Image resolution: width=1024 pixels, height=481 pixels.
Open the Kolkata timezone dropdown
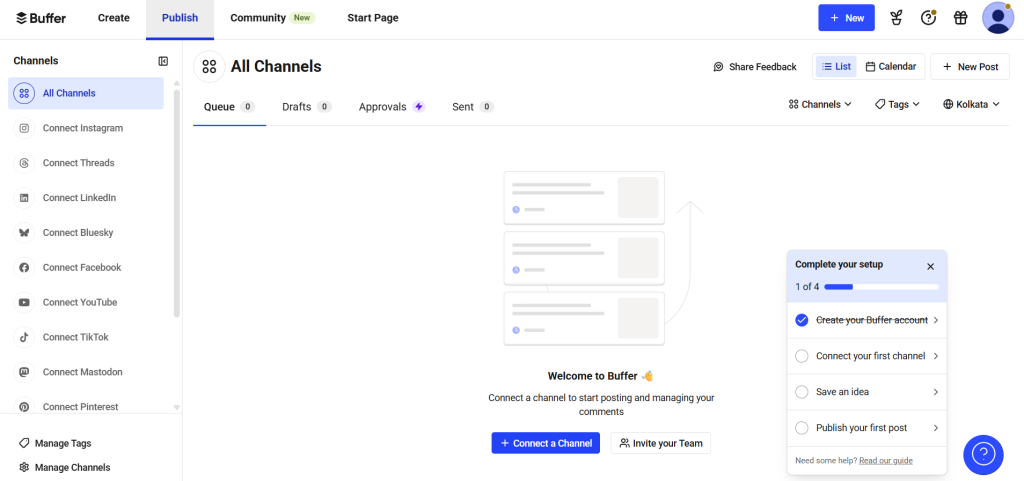pyautogui.click(x=972, y=104)
